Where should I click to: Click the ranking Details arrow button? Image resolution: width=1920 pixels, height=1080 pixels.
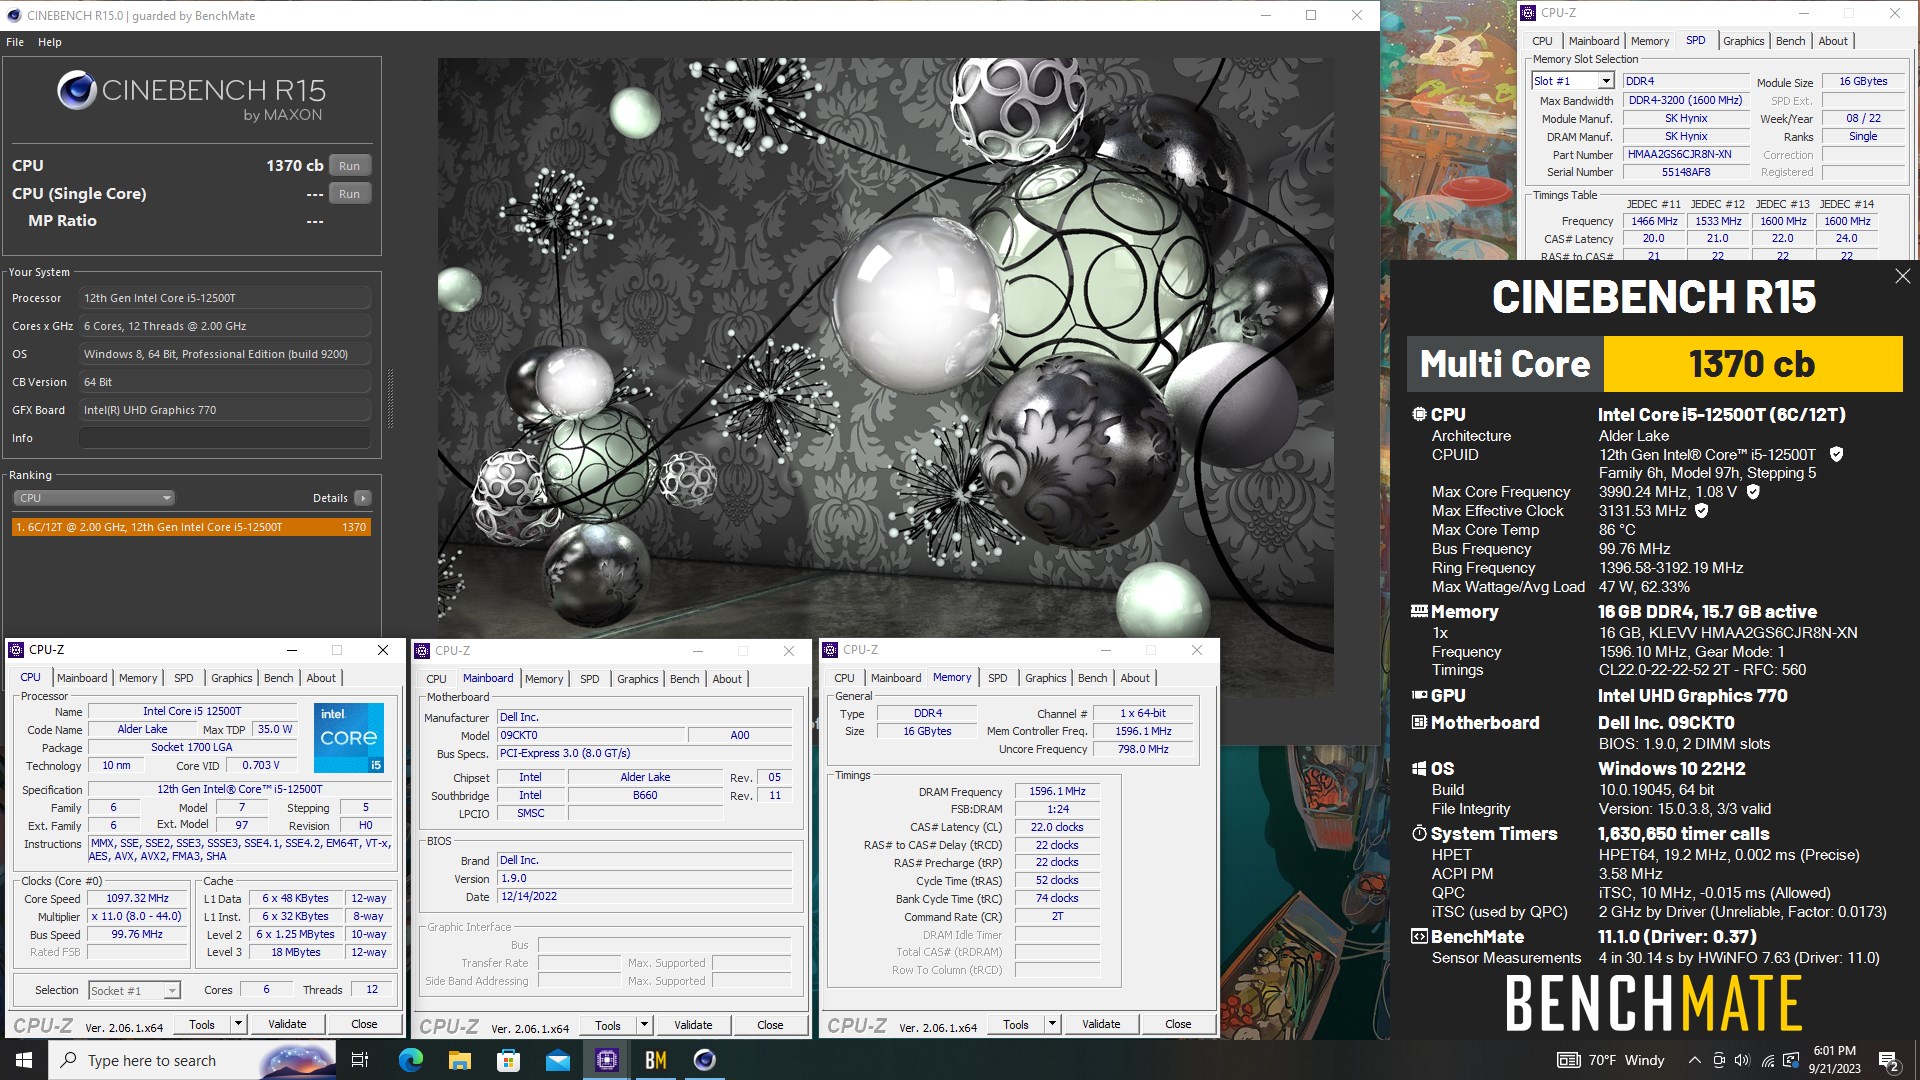(x=362, y=498)
